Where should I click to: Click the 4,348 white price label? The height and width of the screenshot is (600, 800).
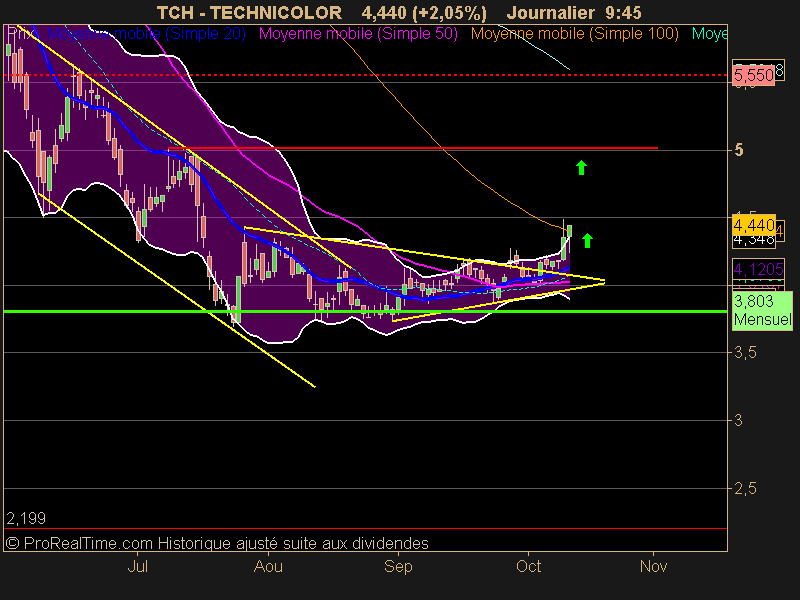pyautogui.click(x=754, y=240)
